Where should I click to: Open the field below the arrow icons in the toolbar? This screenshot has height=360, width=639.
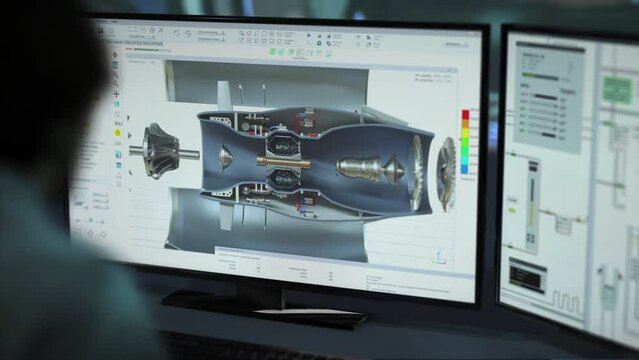[141, 36]
